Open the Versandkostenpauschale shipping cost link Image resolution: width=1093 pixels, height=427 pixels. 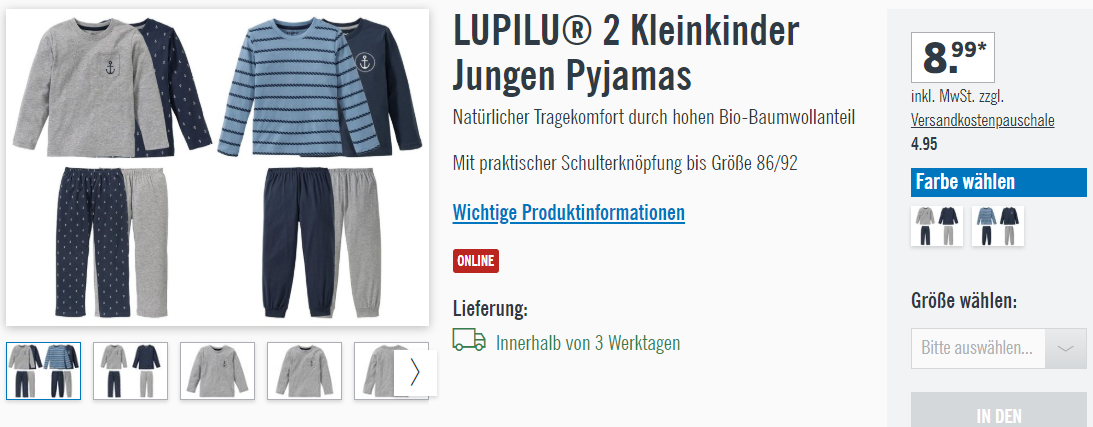(982, 121)
